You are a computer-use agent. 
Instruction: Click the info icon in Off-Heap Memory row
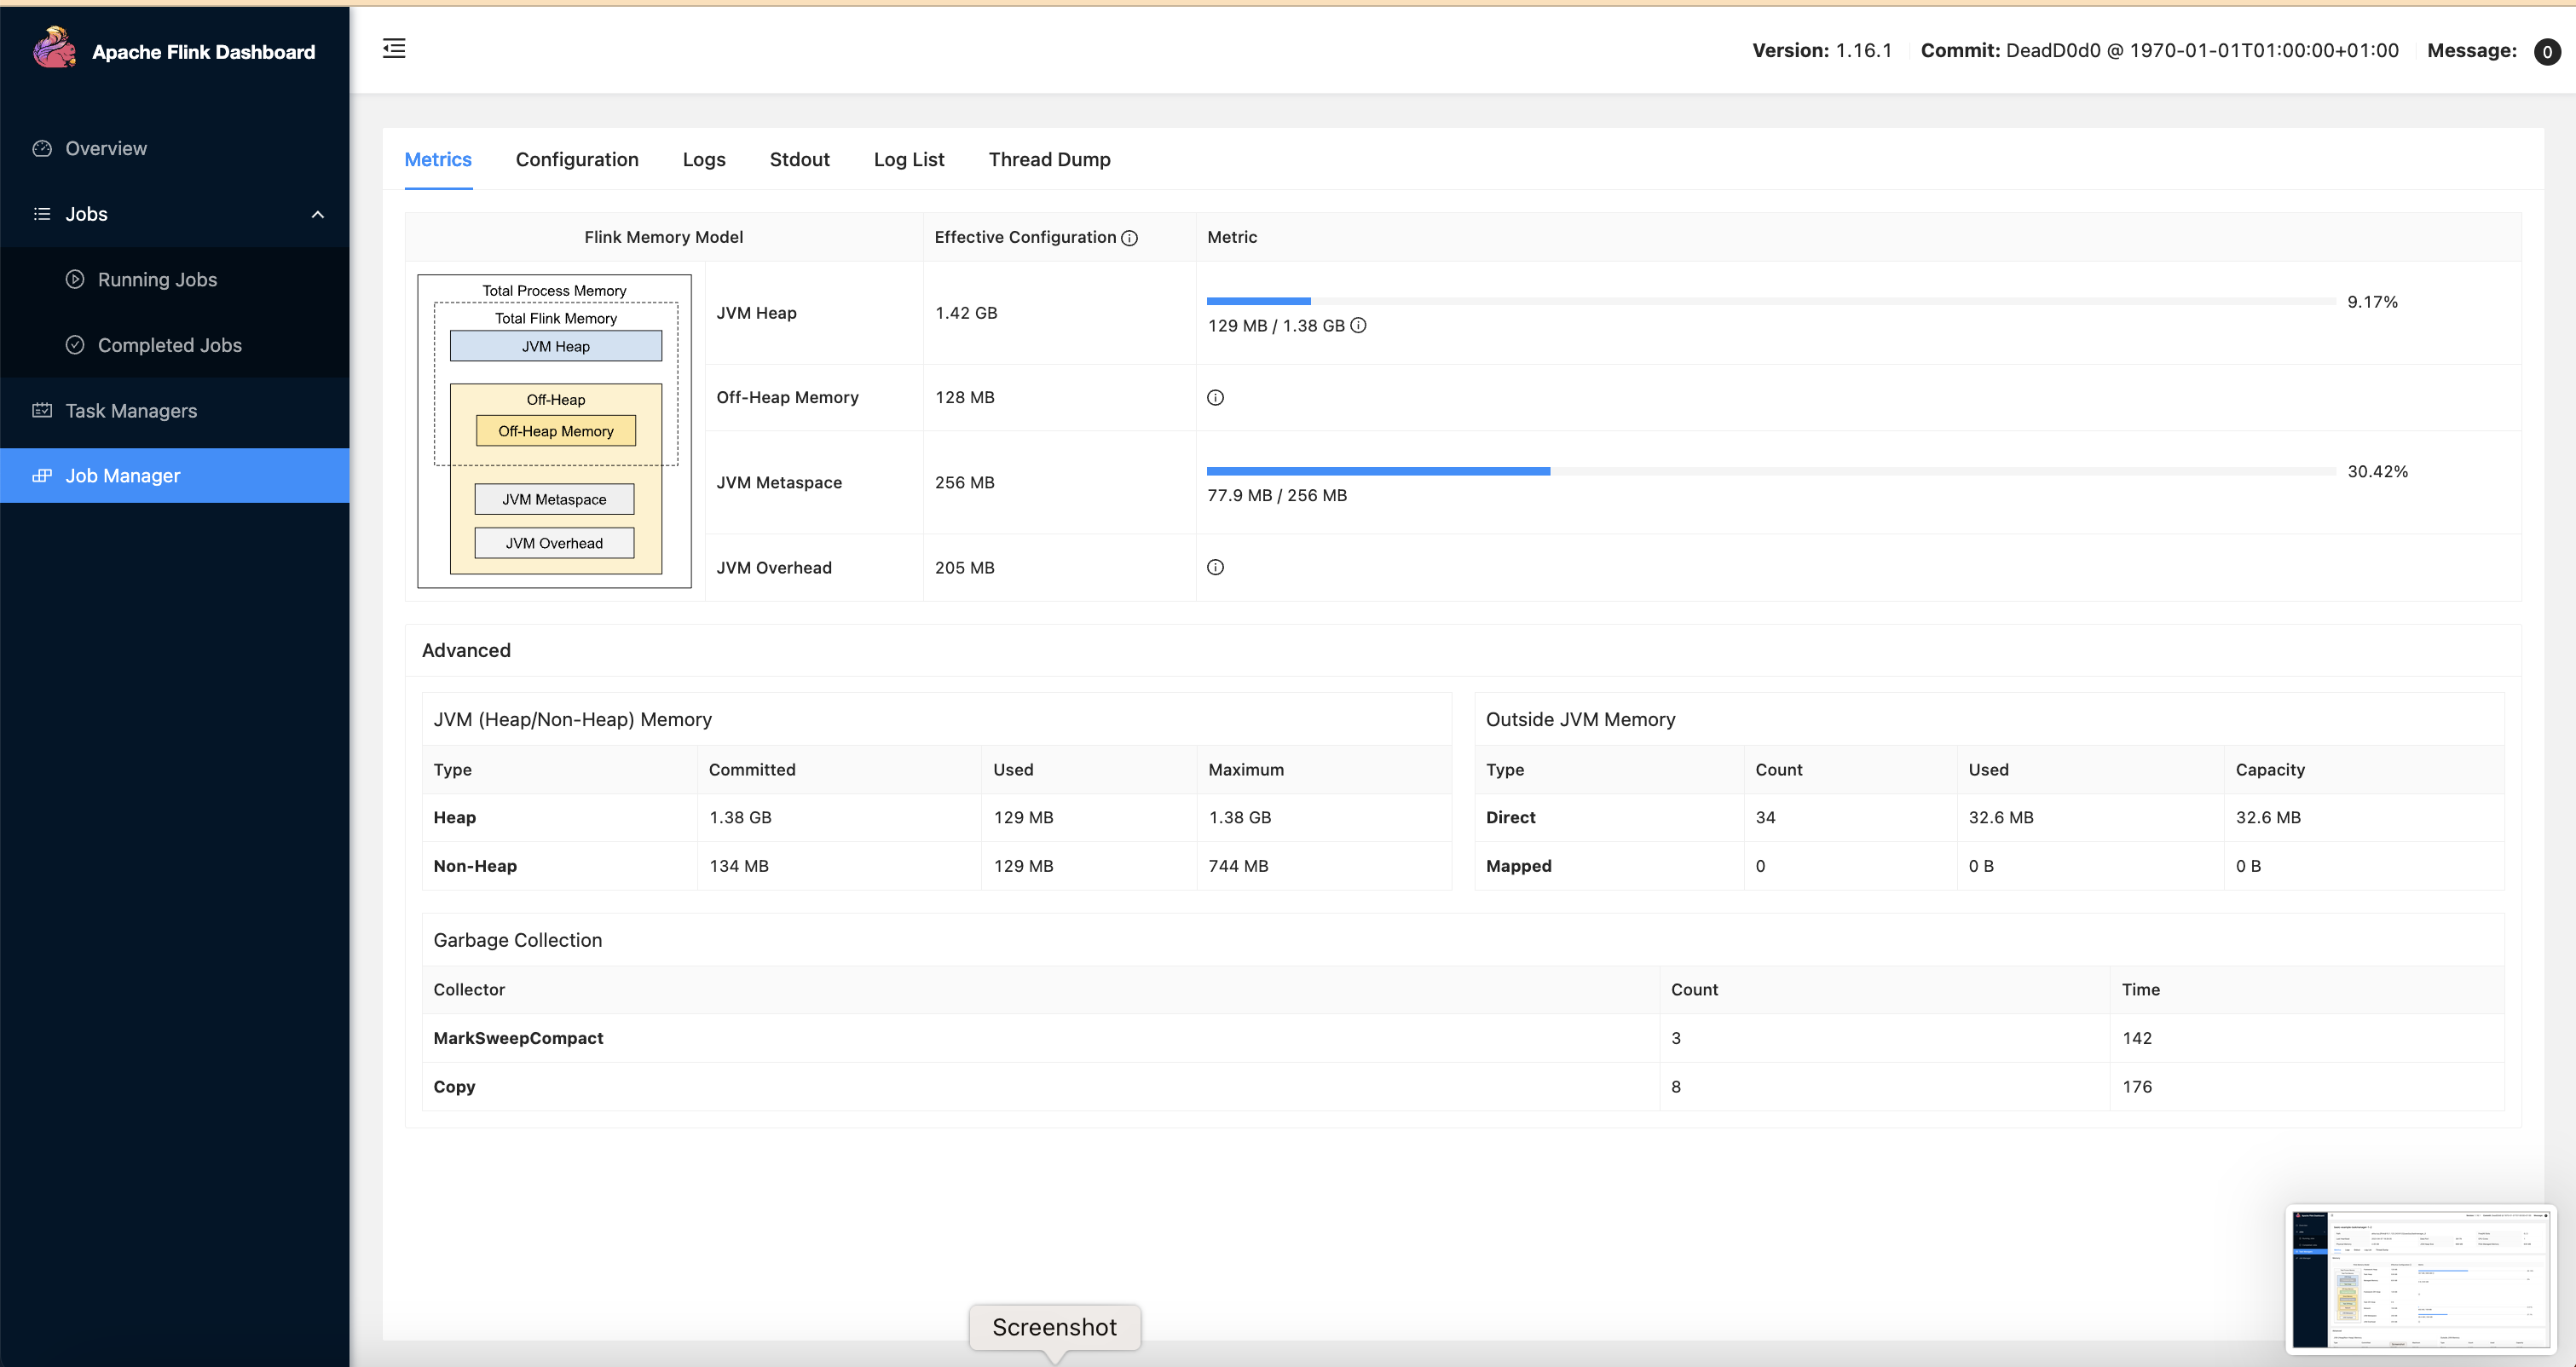click(1216, 396)
